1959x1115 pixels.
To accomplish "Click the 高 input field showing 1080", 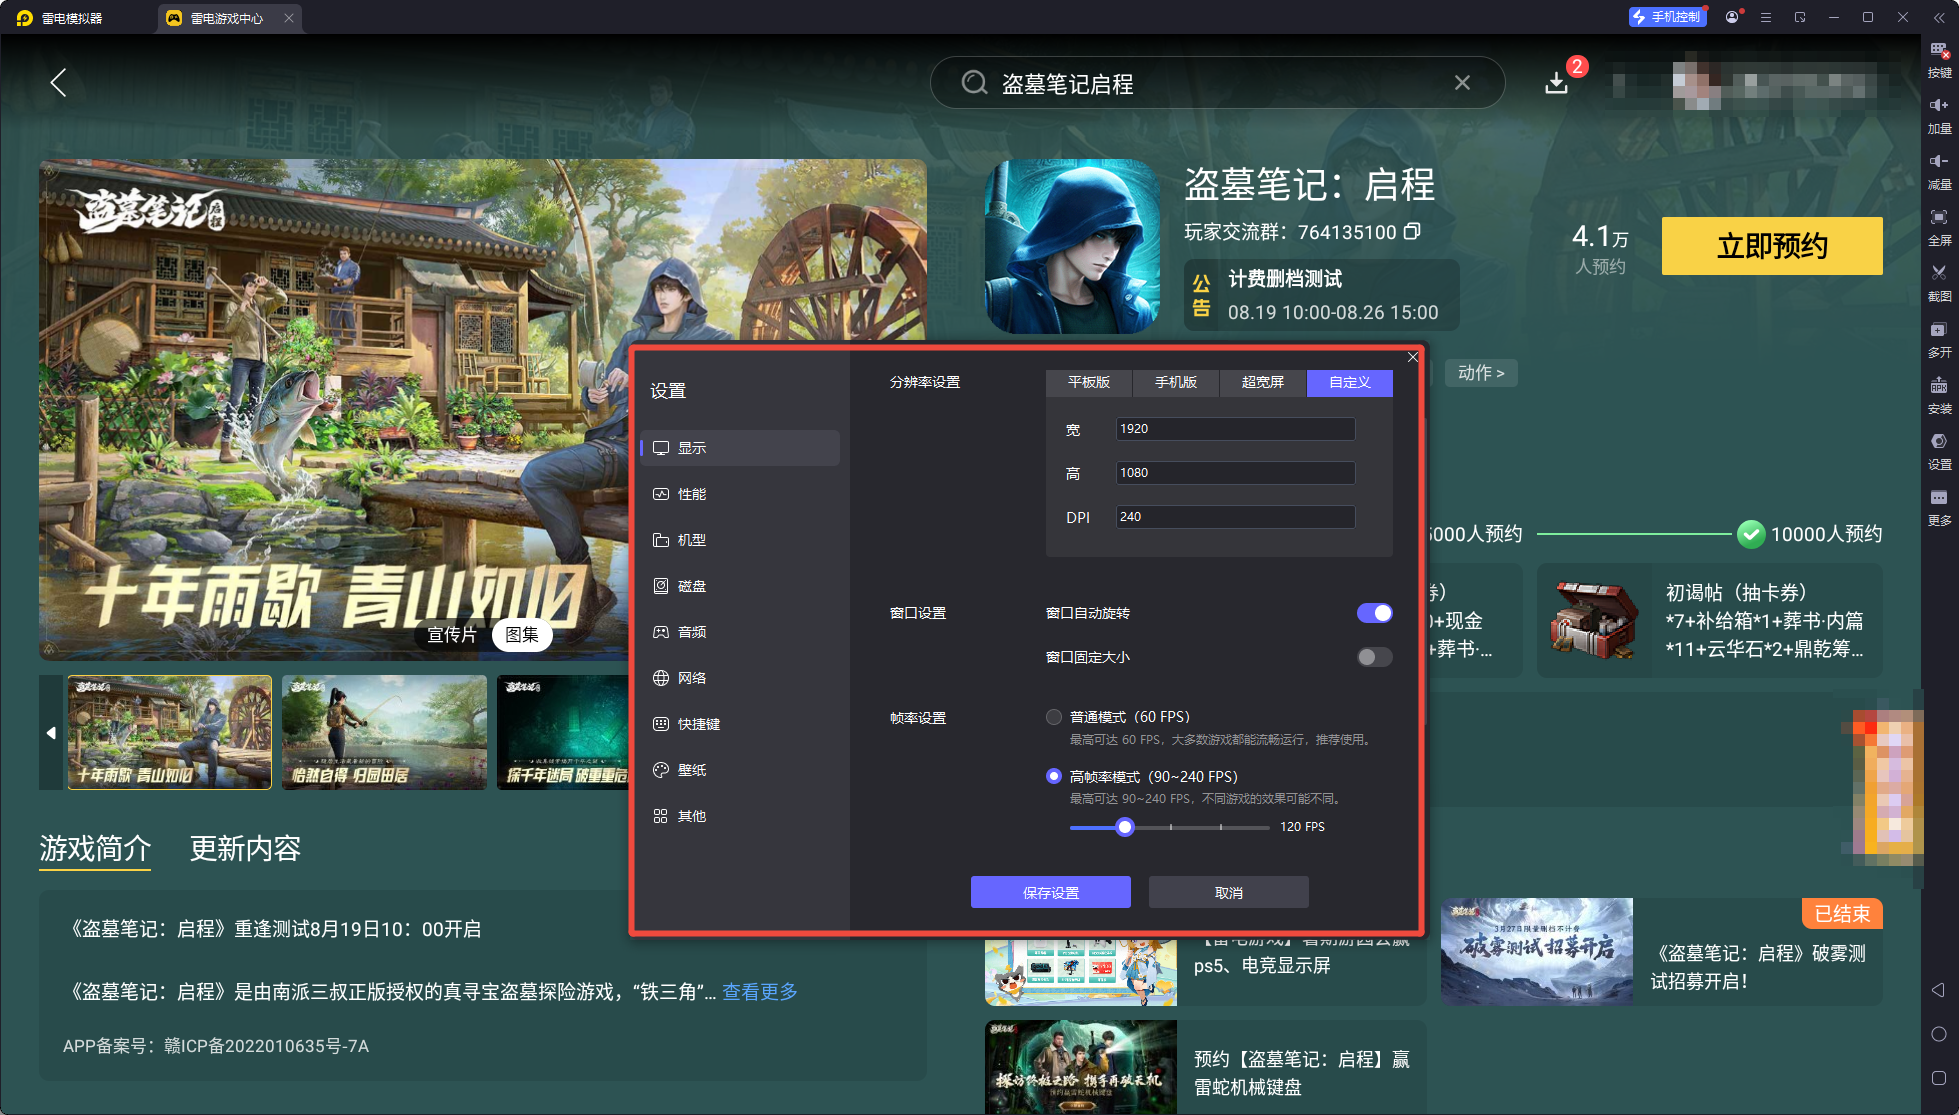I will tap(1235, 473).
